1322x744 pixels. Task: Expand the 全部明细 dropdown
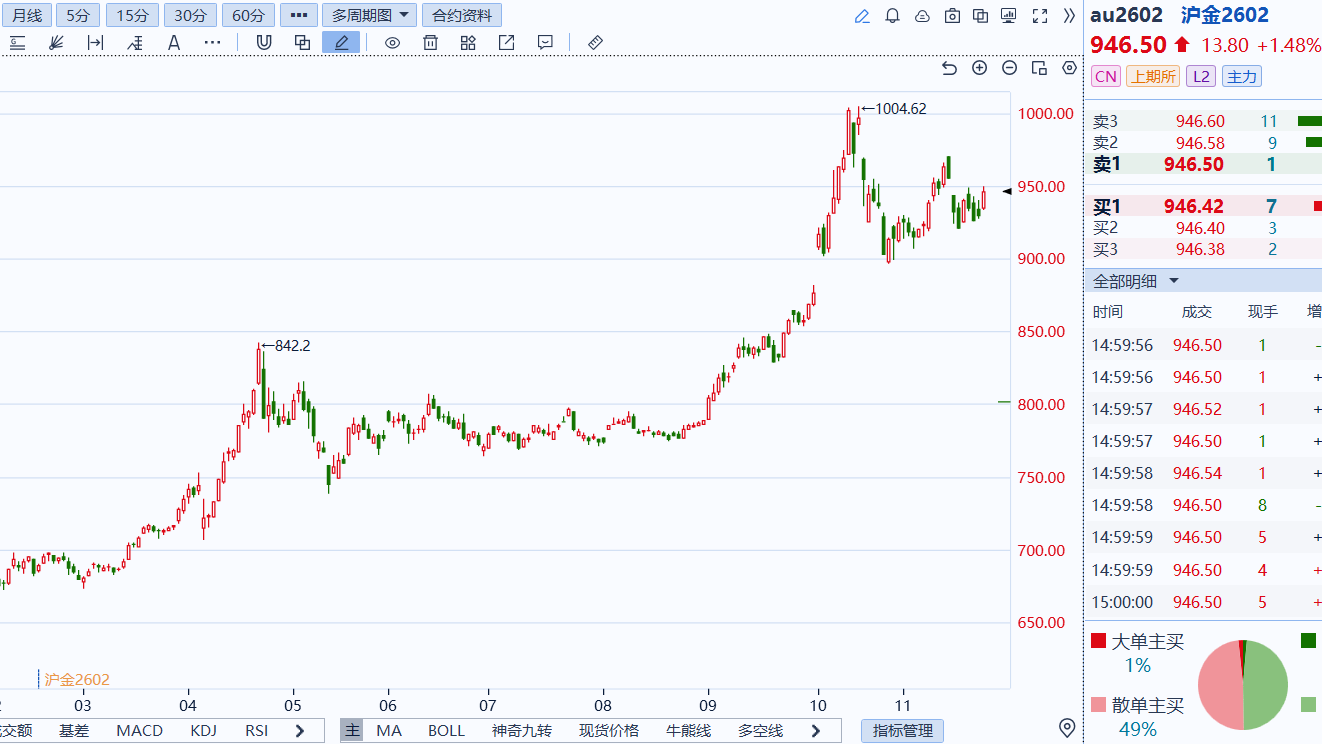pyautogui.click(x=1136, y=281)
